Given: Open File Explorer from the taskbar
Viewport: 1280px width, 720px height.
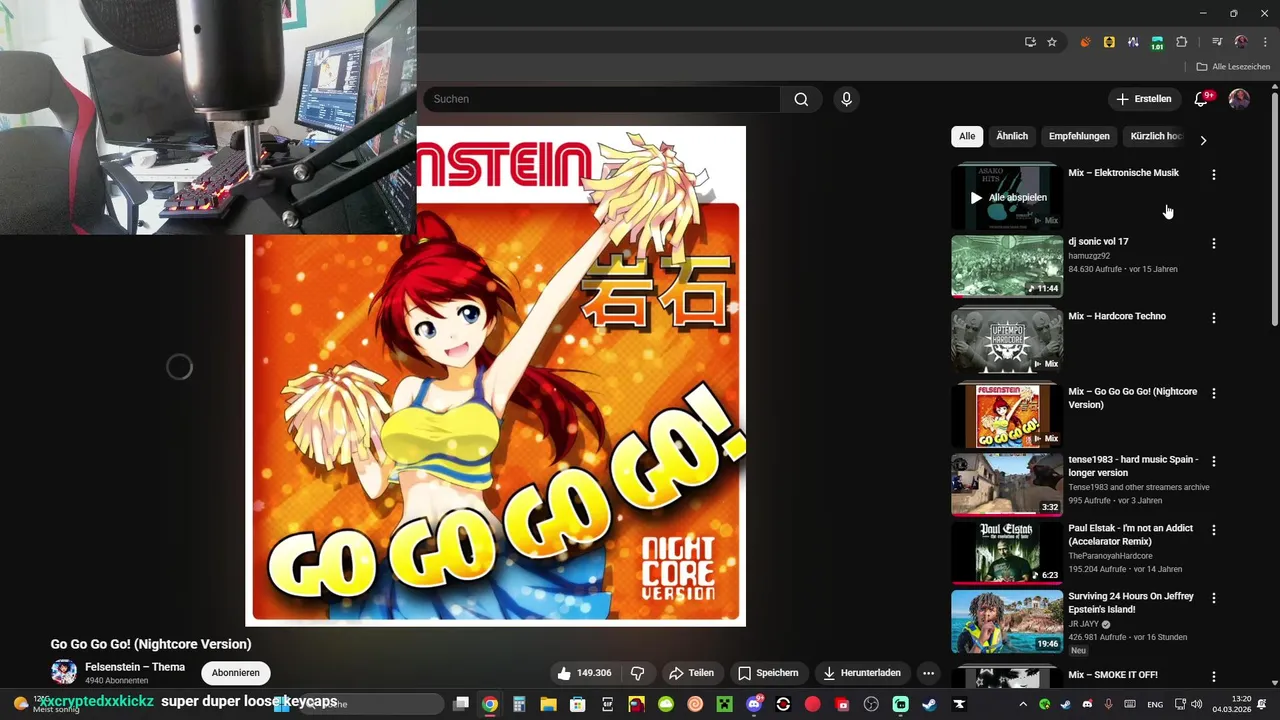Looking at the screenshot, I should tap(548, 704).
